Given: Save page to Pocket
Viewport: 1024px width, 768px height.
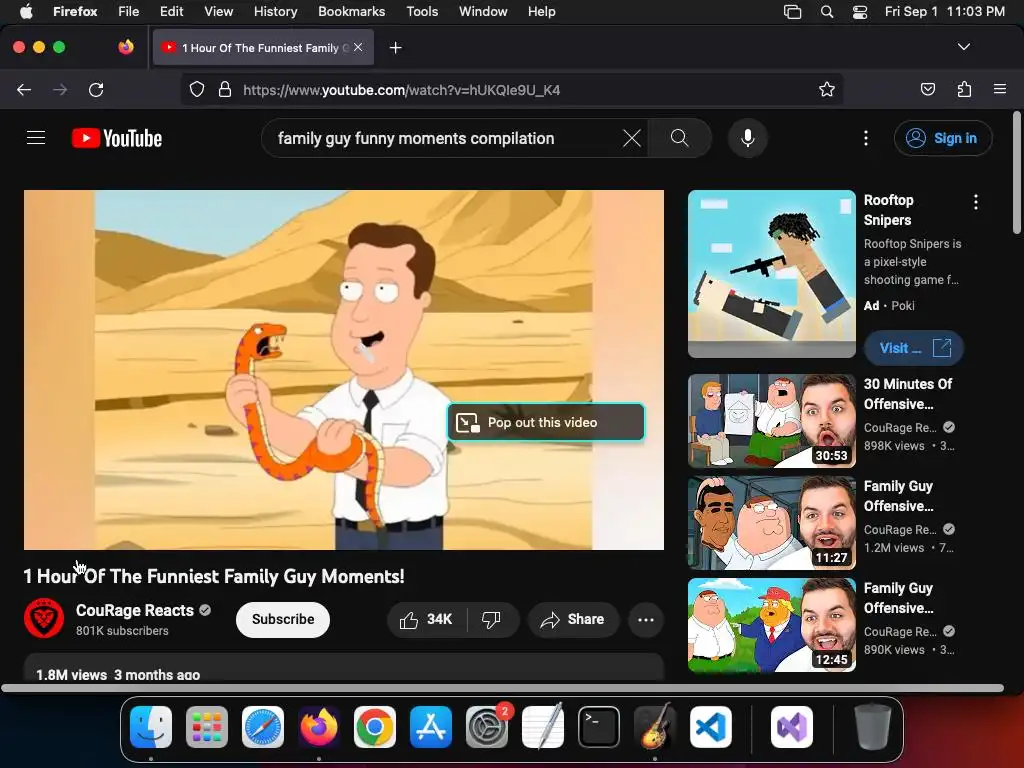Looking at the screenshot, I should pos(928,89).
